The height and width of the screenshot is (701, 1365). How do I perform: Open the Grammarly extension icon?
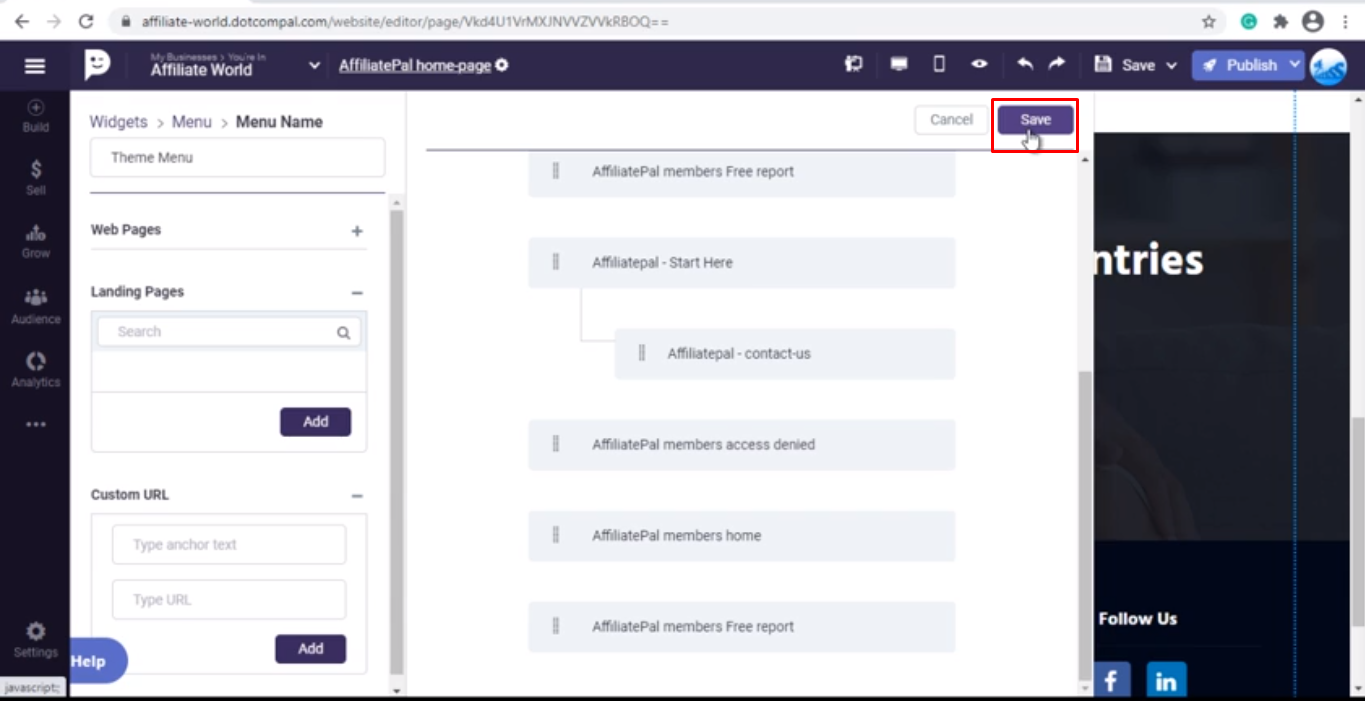point(1249,21)
